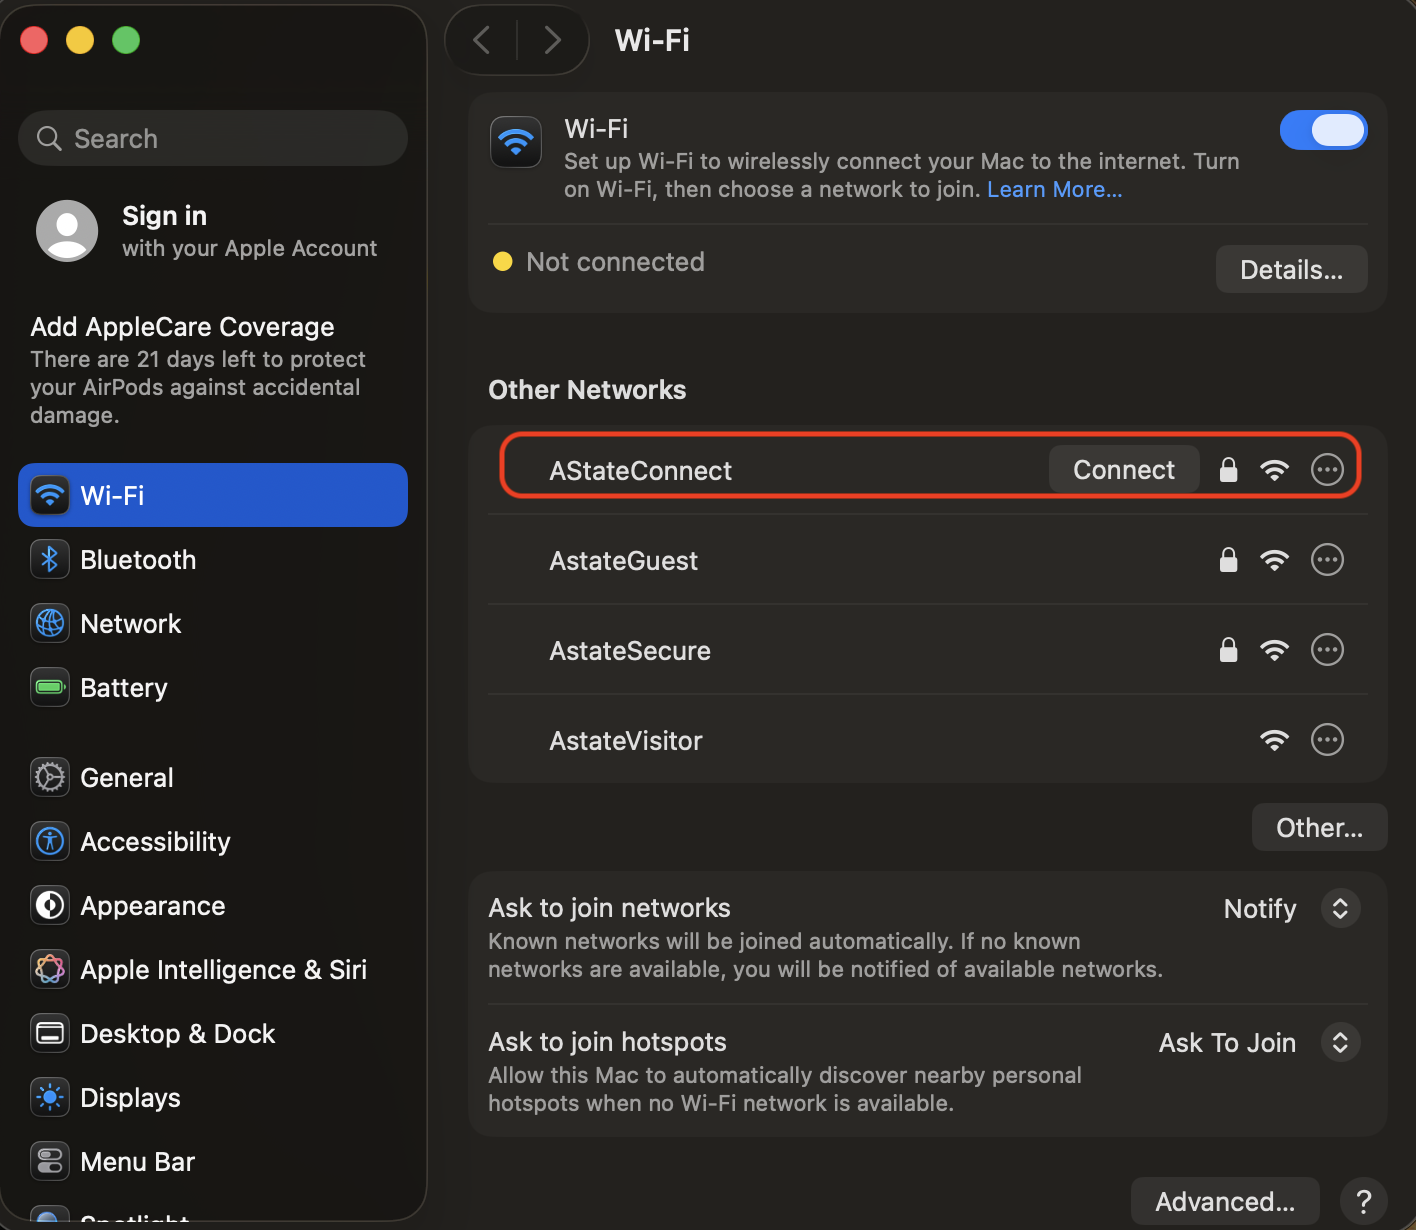Click the help question mark button

pos(1363,1201)
